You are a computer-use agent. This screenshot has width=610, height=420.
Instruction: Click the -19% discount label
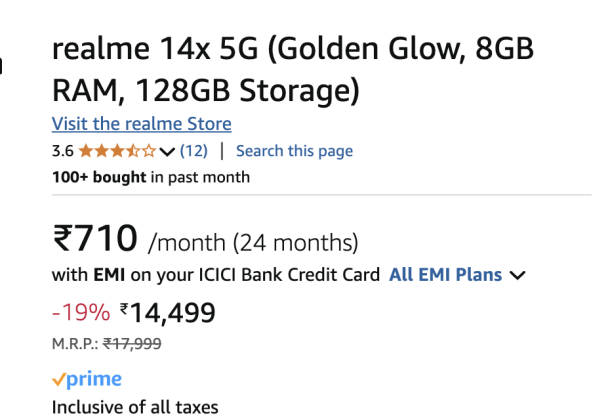pyautogui.click(x=80, y=313)
